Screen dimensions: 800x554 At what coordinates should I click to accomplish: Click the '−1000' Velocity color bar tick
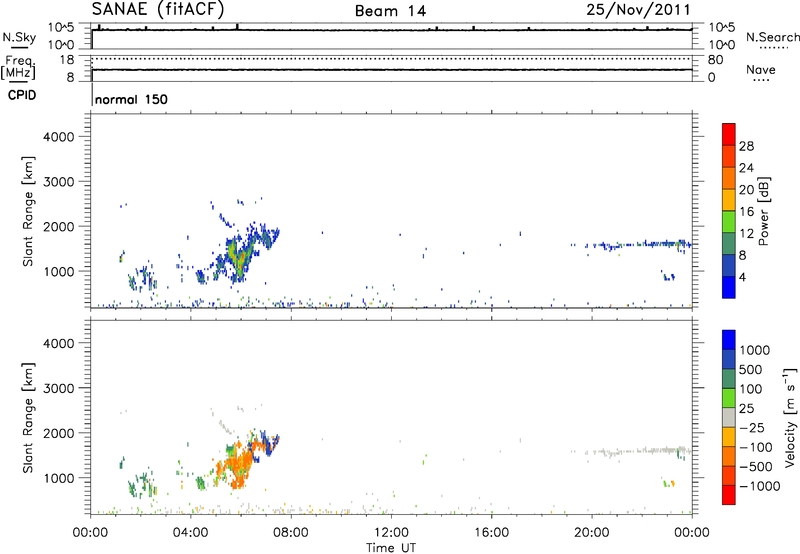tap(759, 486)
